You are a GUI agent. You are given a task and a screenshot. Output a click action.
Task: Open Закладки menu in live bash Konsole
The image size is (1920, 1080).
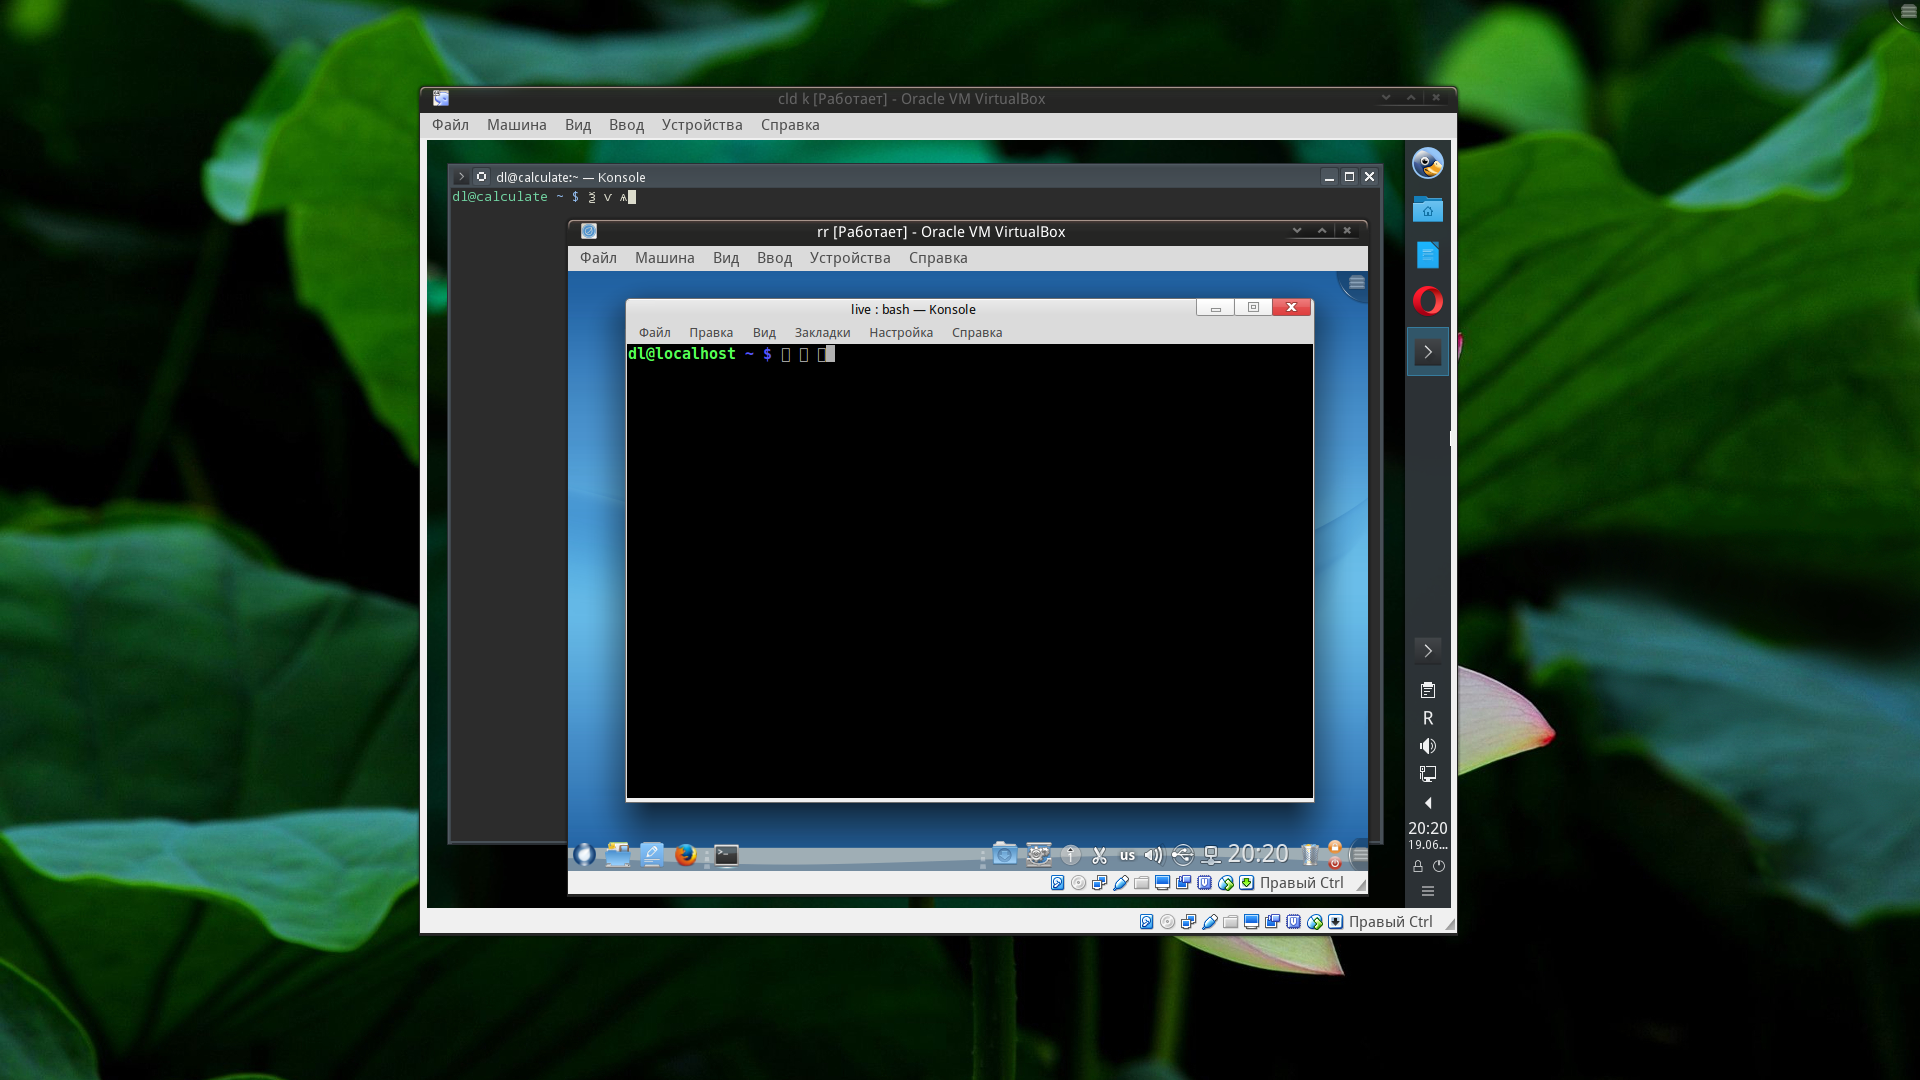coord(822,333)
